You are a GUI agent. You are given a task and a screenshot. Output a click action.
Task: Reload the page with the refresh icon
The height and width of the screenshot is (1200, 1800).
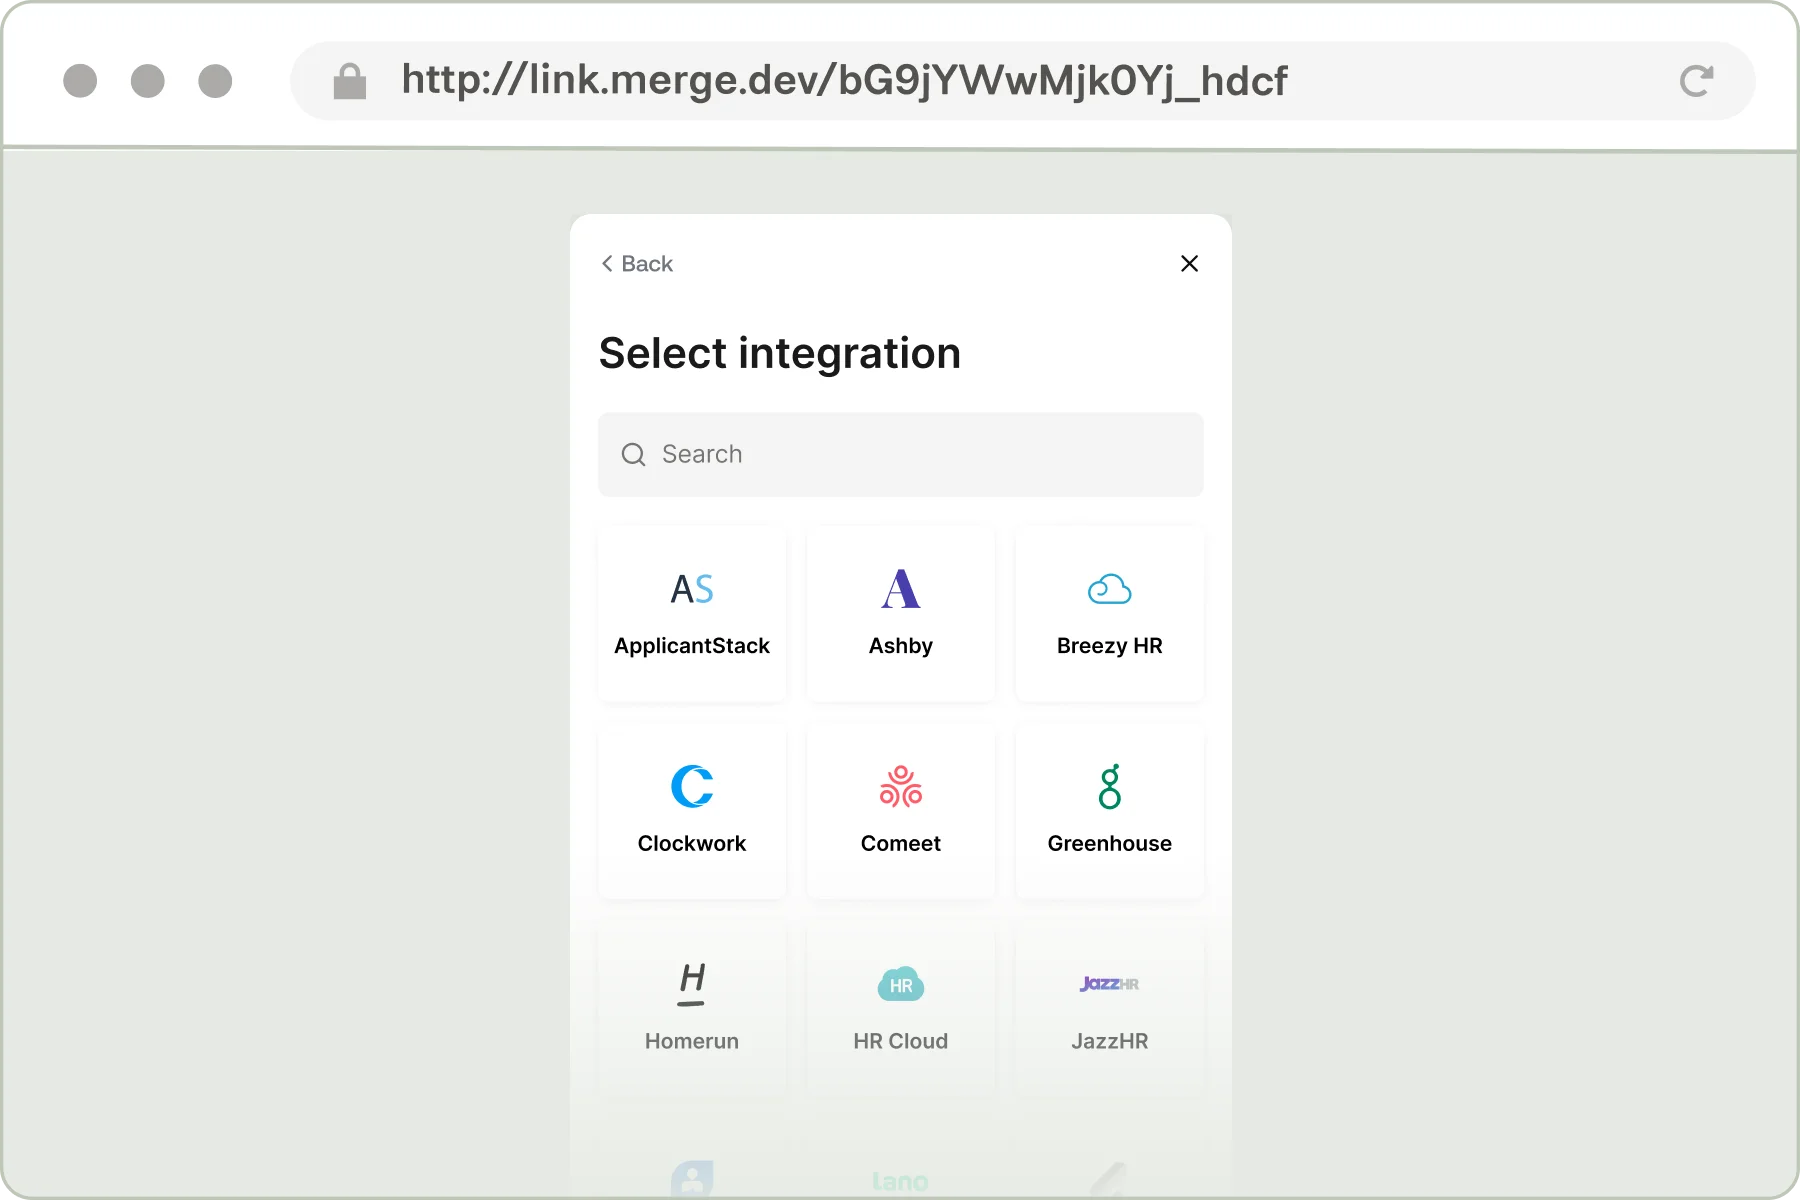(1696, 81)
